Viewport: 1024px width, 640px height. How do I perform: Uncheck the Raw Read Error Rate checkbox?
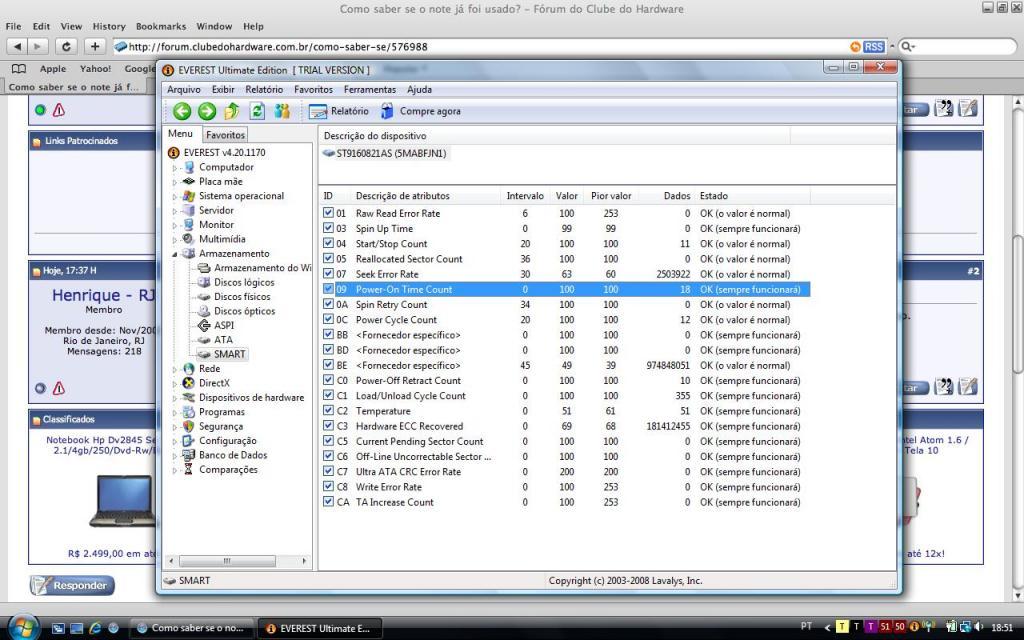(328, 213)
